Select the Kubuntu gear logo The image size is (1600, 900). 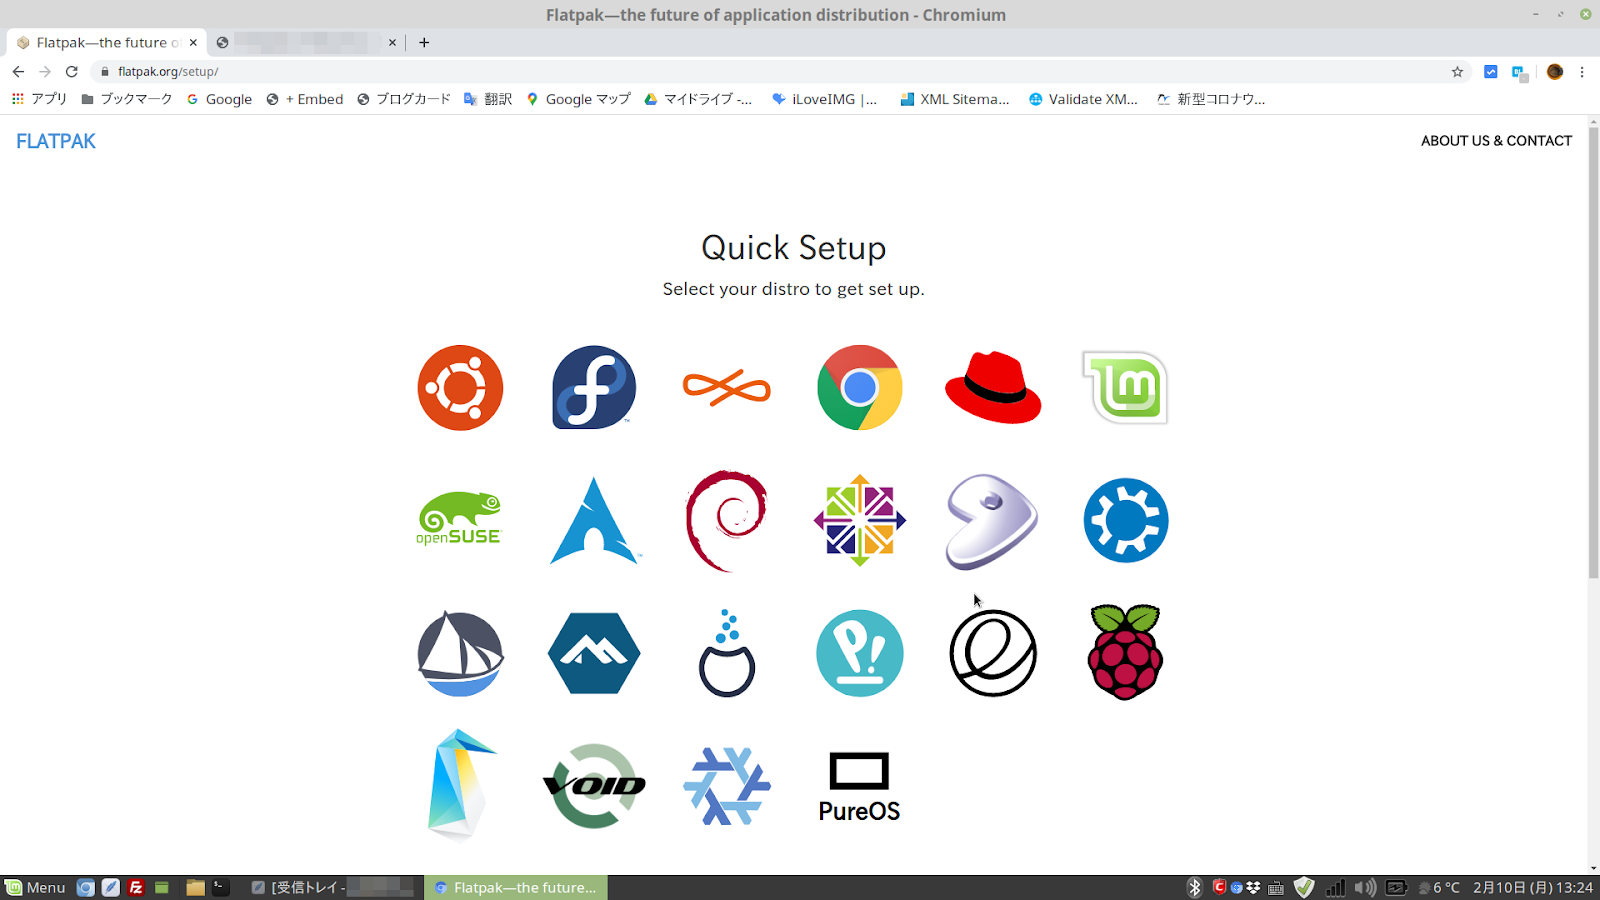(x=1126, y=520)
